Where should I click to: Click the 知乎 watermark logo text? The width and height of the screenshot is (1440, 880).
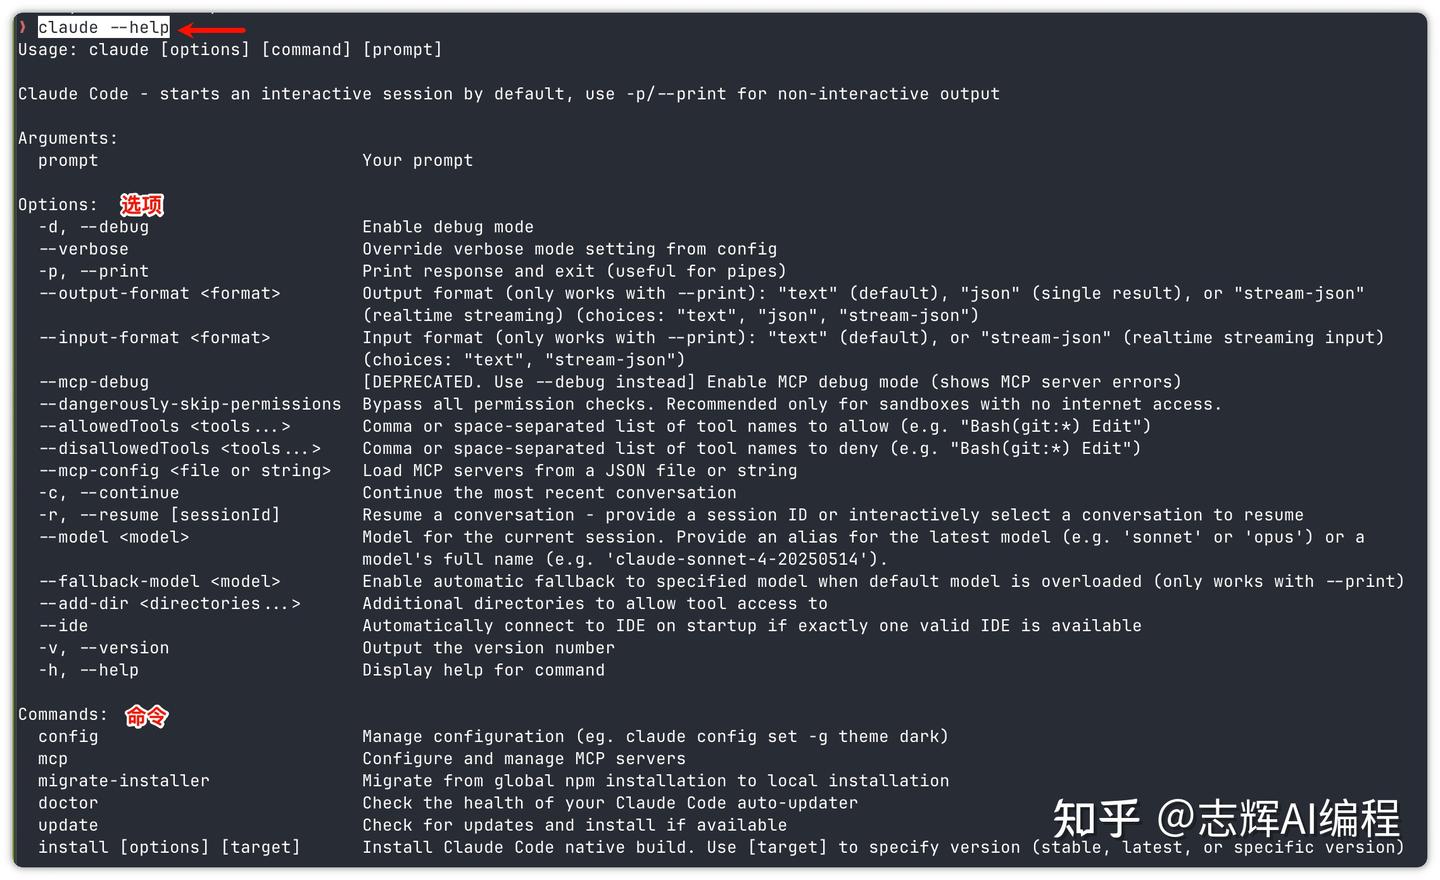1095,819
